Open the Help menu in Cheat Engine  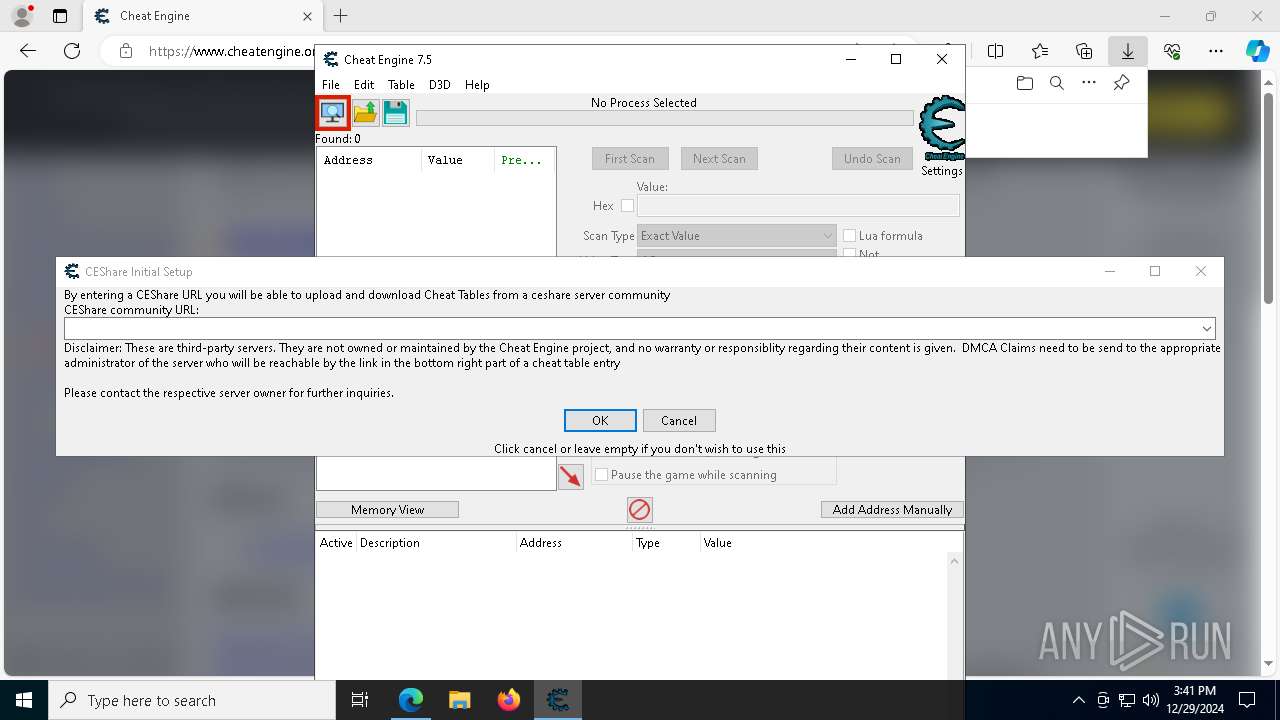point(477,85)
